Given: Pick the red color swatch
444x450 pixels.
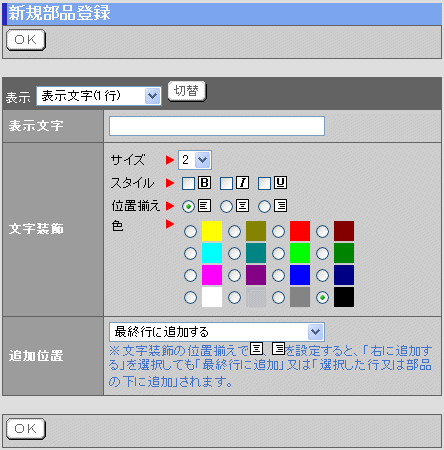Looking at the screenshot, I should click(300, 231).
